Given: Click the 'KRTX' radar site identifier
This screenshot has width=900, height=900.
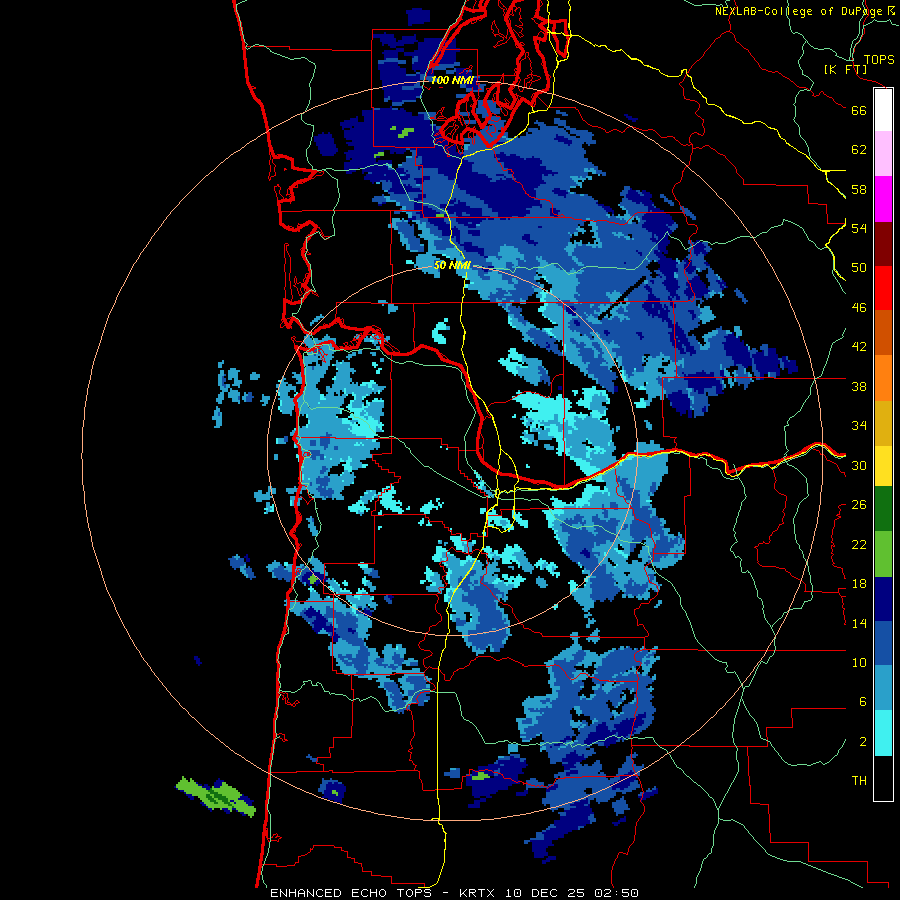Looking at the screenshot, I should click(479, 893).
